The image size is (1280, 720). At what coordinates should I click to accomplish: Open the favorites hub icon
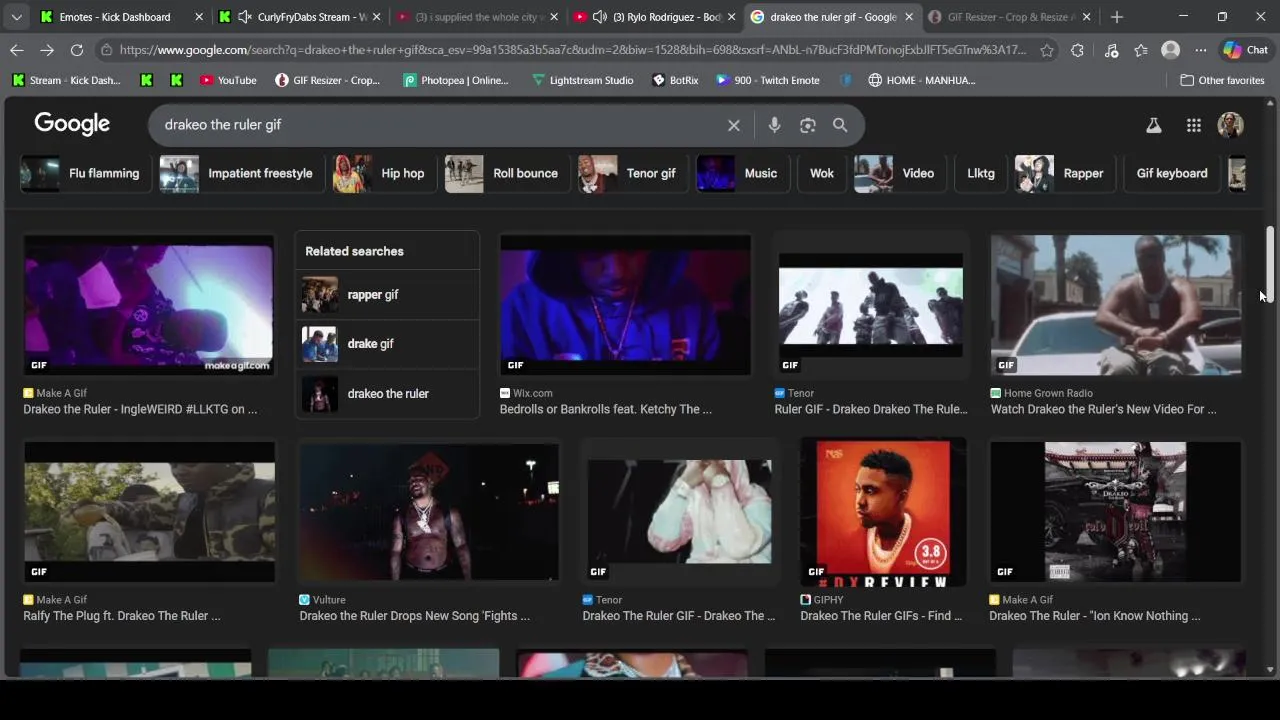click(1141, 50)
